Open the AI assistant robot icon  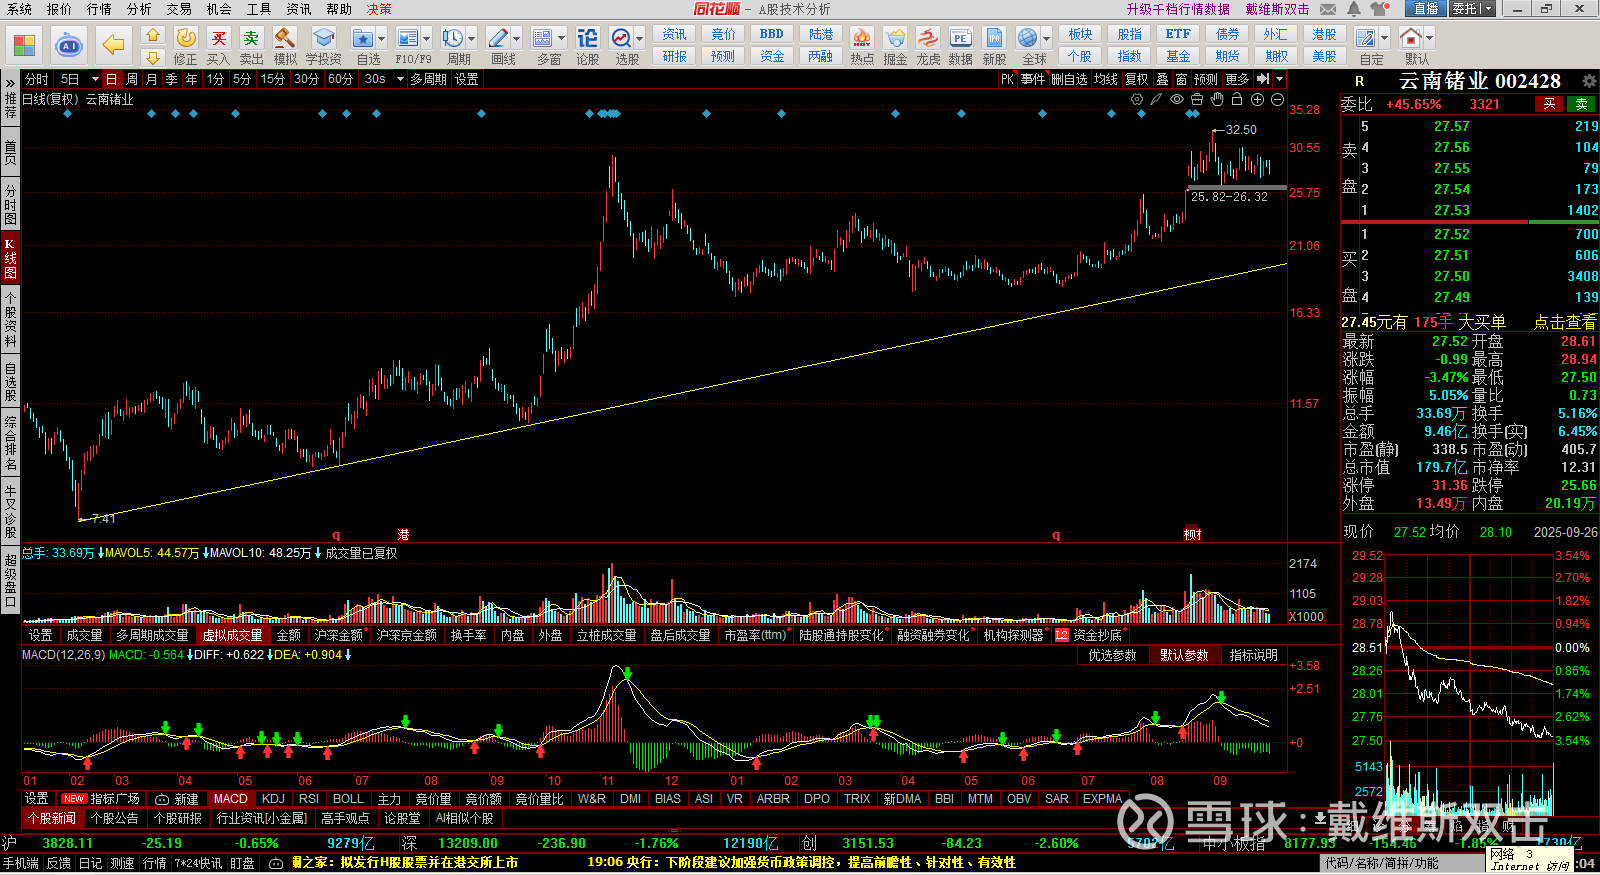click(69, 45)
